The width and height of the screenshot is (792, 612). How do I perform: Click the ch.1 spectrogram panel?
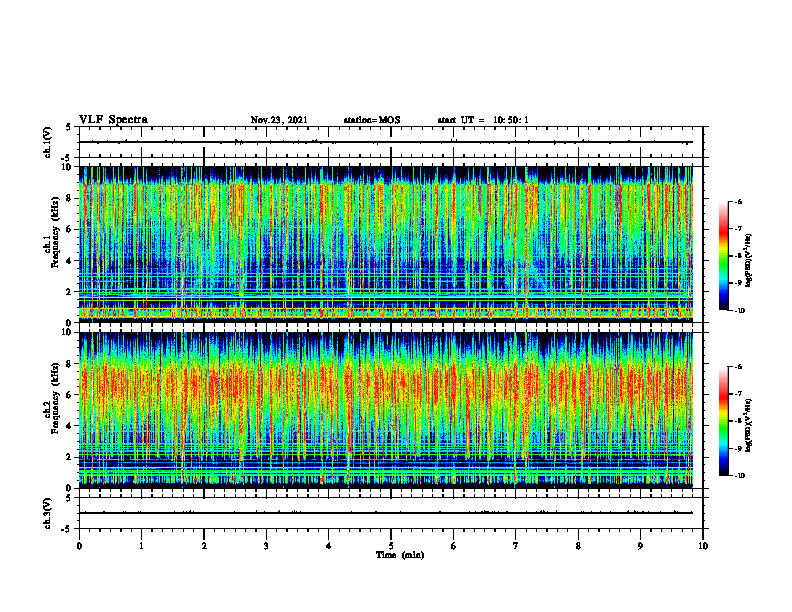[386, 244]
